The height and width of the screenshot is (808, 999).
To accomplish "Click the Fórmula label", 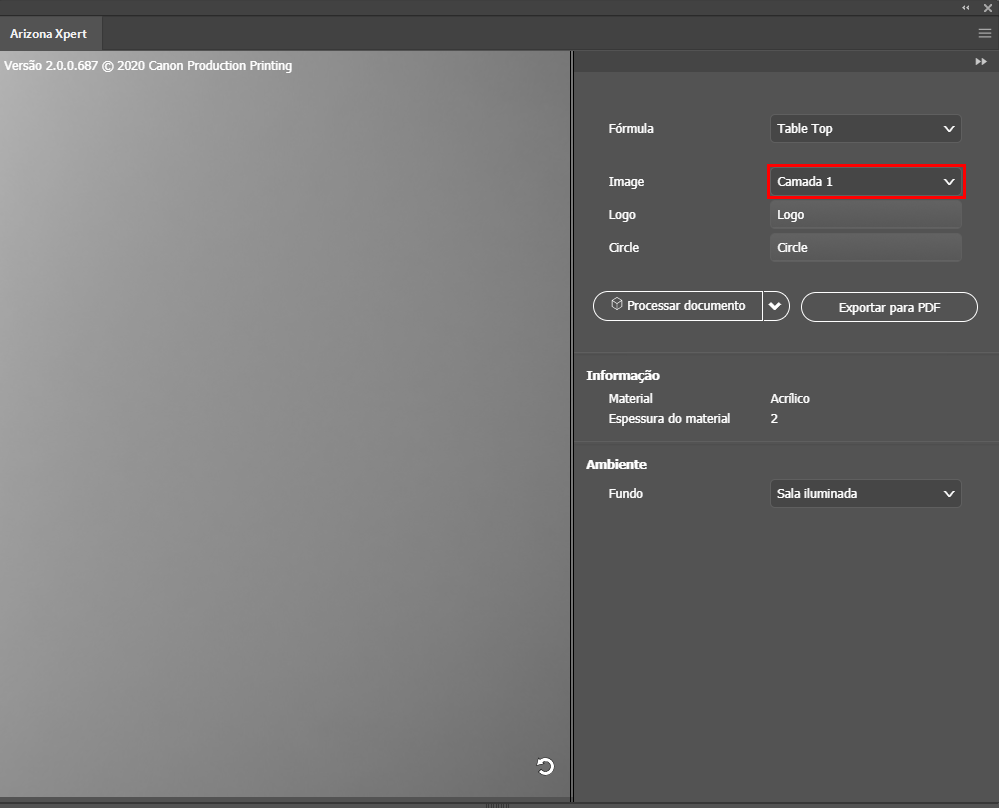I will tap(631, 129).
